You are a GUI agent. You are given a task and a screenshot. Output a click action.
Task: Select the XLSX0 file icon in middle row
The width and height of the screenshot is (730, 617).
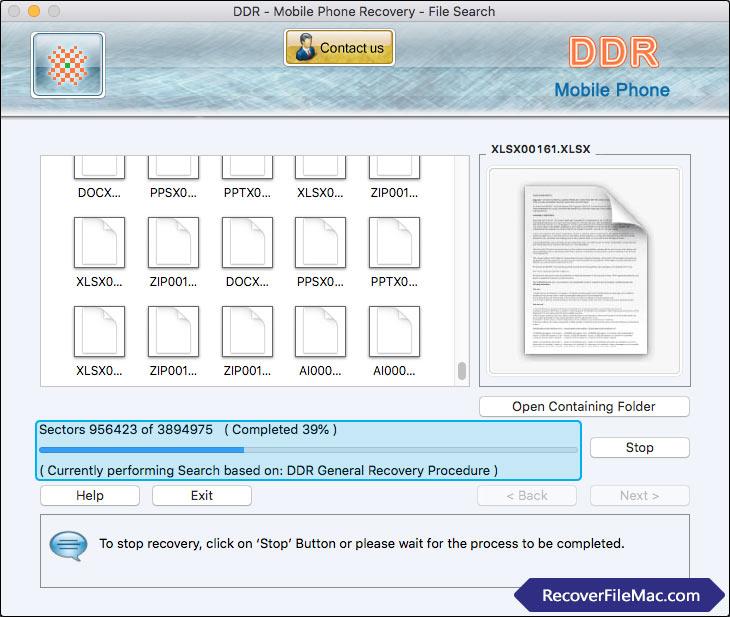click(99, 243)
